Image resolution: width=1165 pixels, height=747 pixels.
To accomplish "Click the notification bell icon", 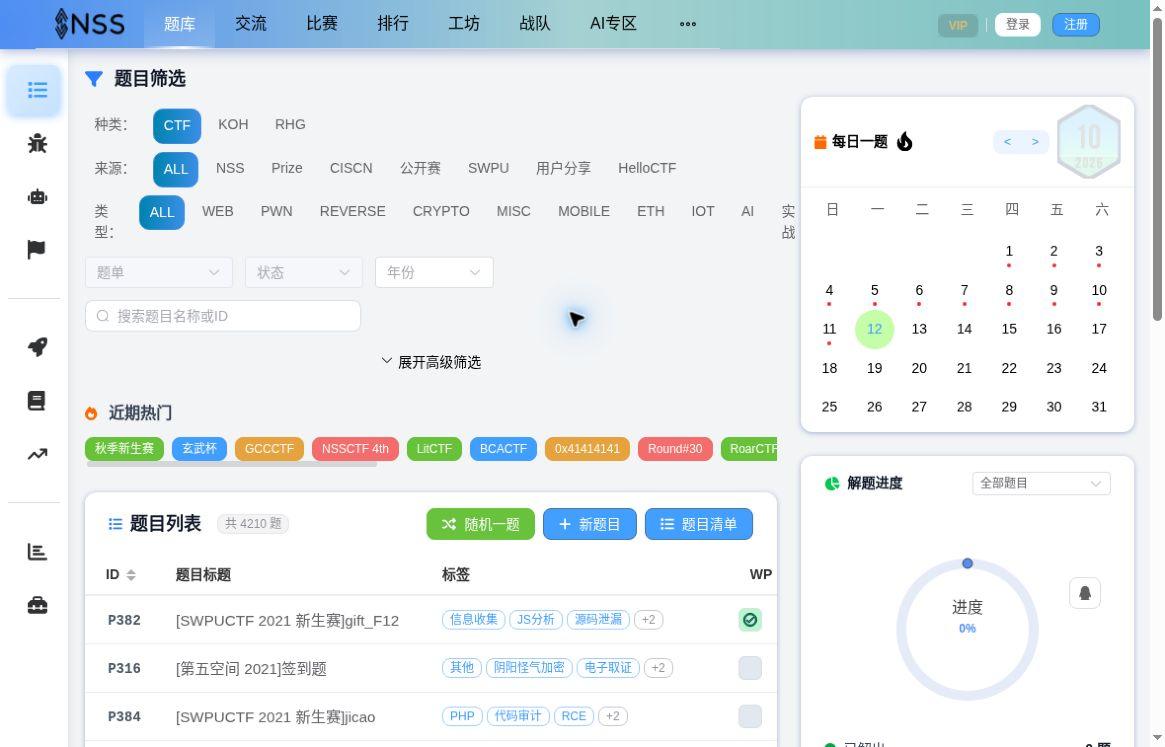I will tap(1085, 593).
